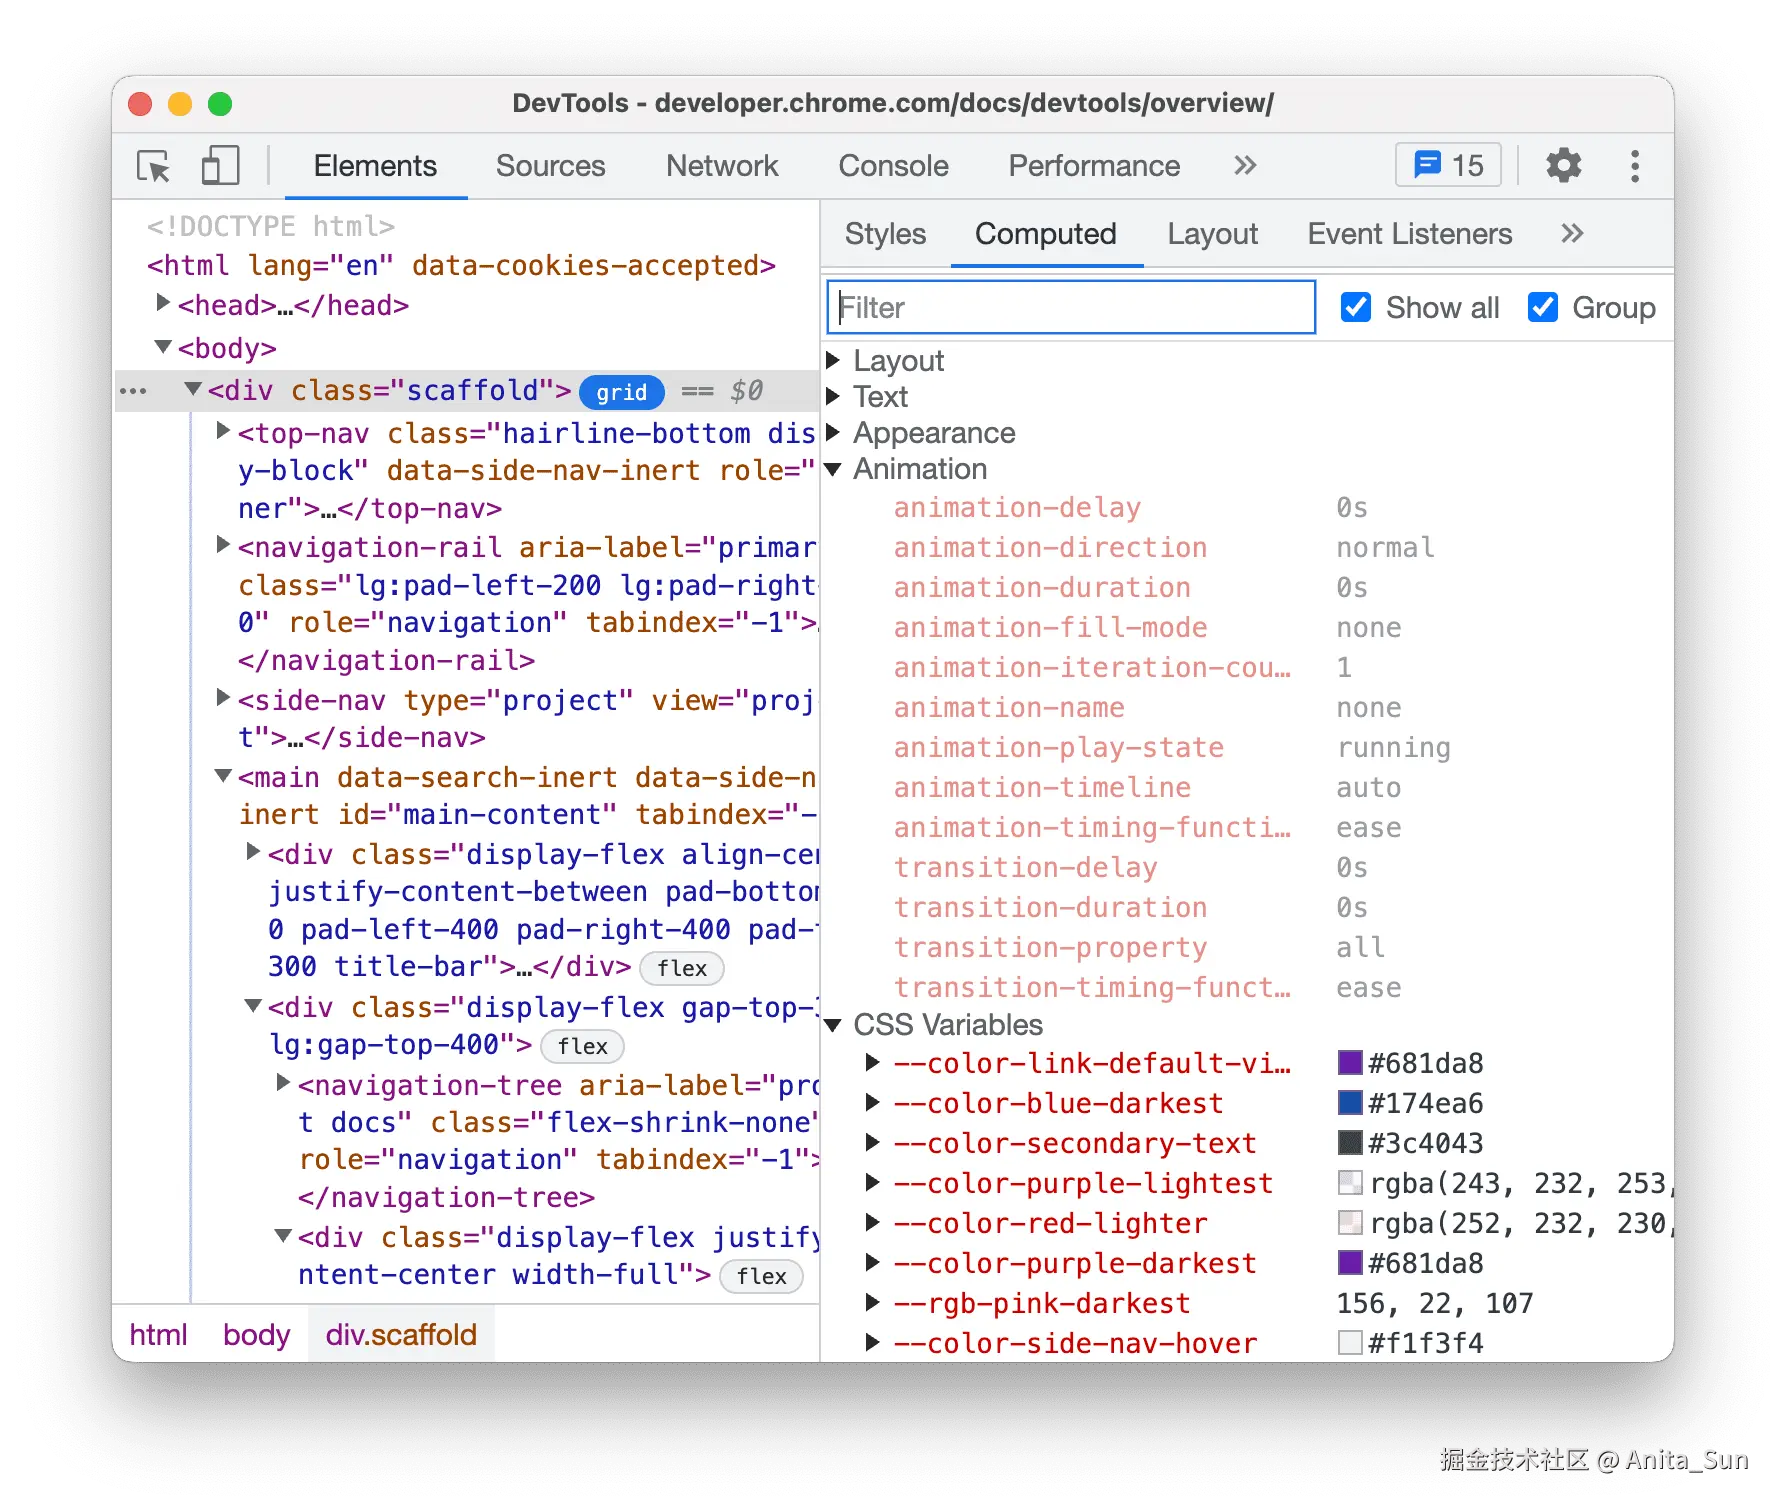Select the animation-play-state property
Screen dimensions: 1786x1510
click(1247, 748)
